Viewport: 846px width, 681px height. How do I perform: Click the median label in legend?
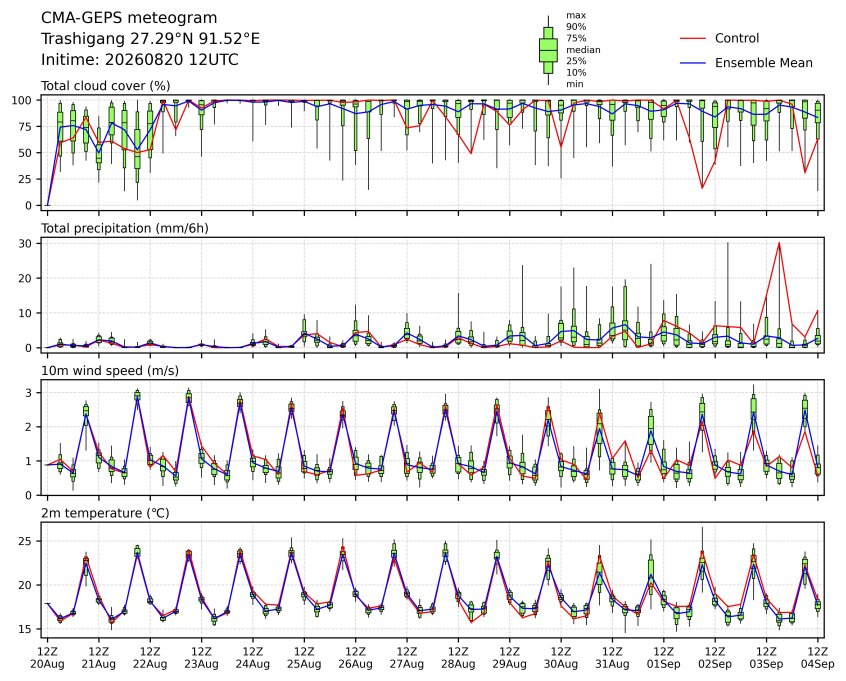[x=583, y=50]
